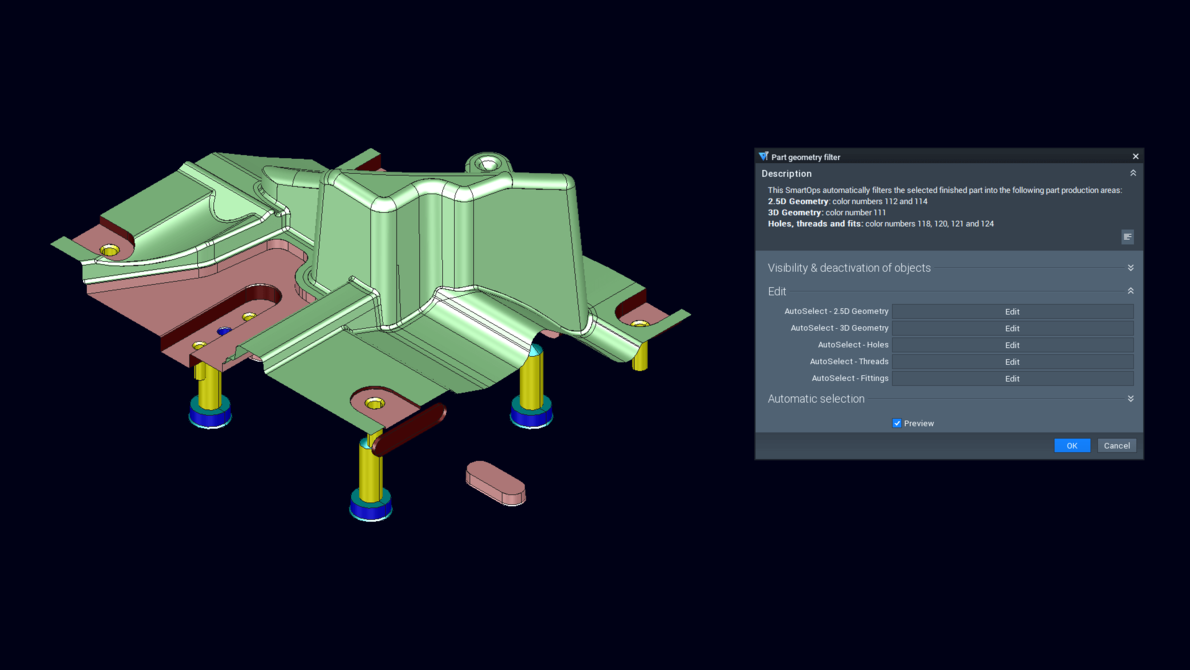Collapse the Edit section

pyautogui.click(x=1130, y=290)
